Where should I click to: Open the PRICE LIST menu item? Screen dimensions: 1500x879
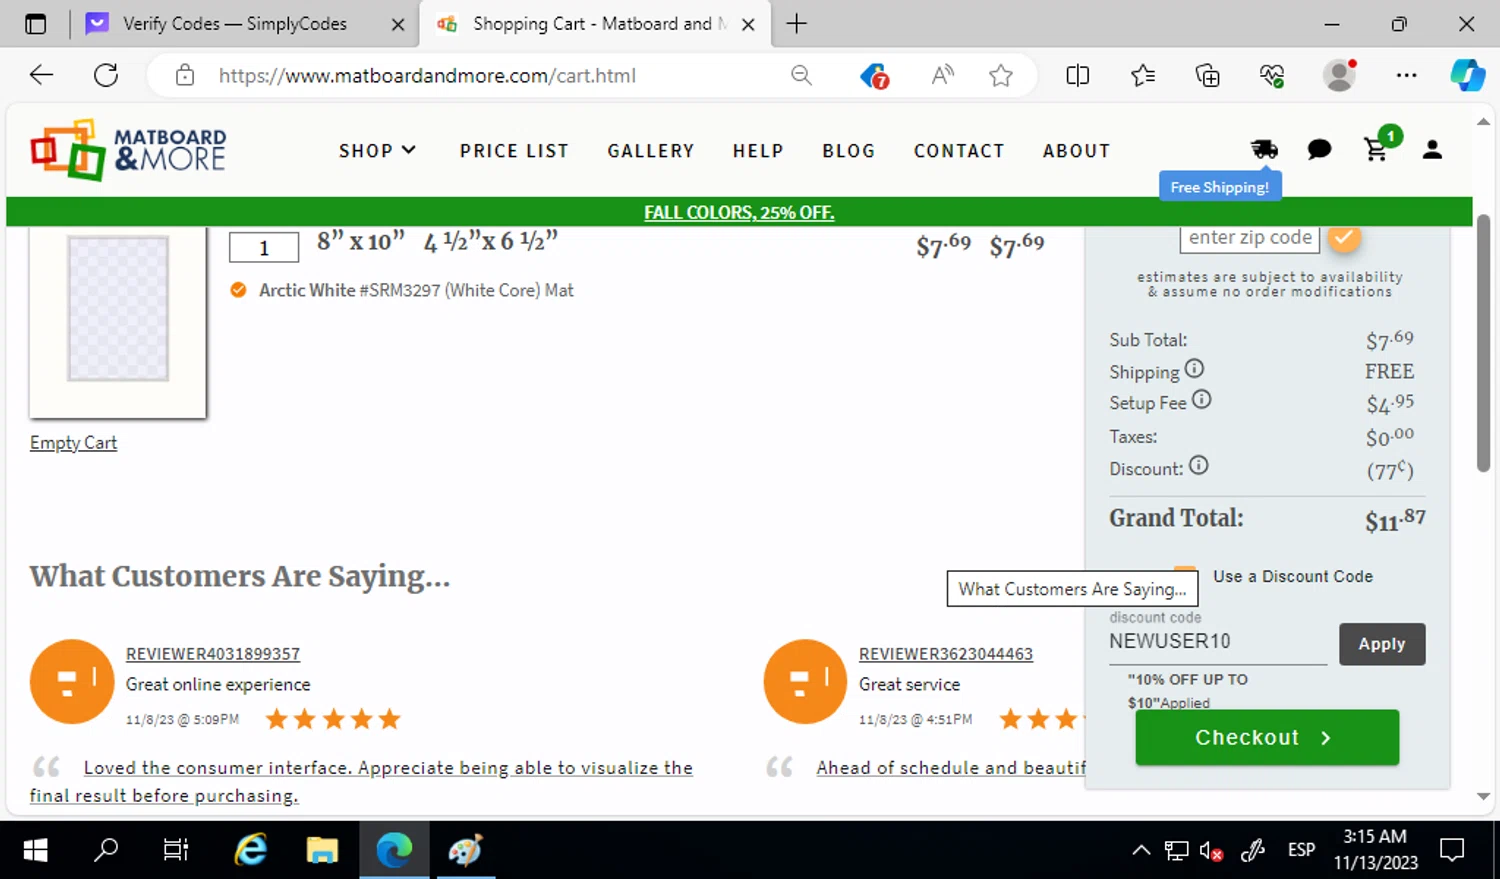click(514, 151)
